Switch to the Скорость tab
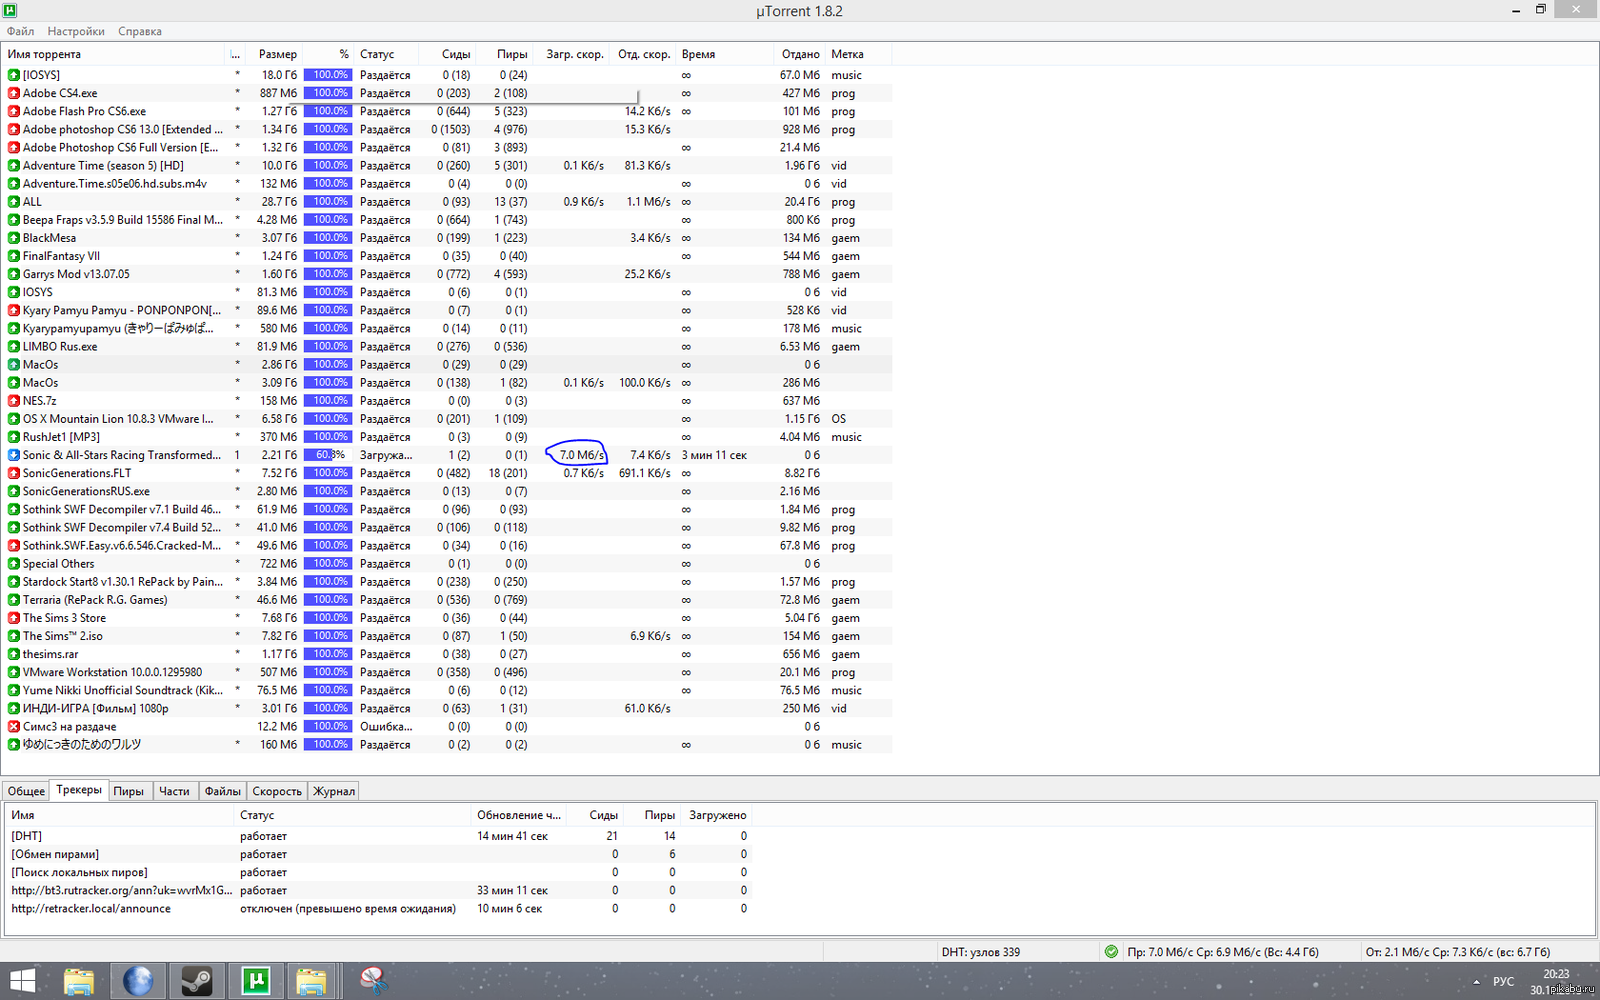Image resolution: width=1600 pixels, height=1000 pixels. coord(277,791)
